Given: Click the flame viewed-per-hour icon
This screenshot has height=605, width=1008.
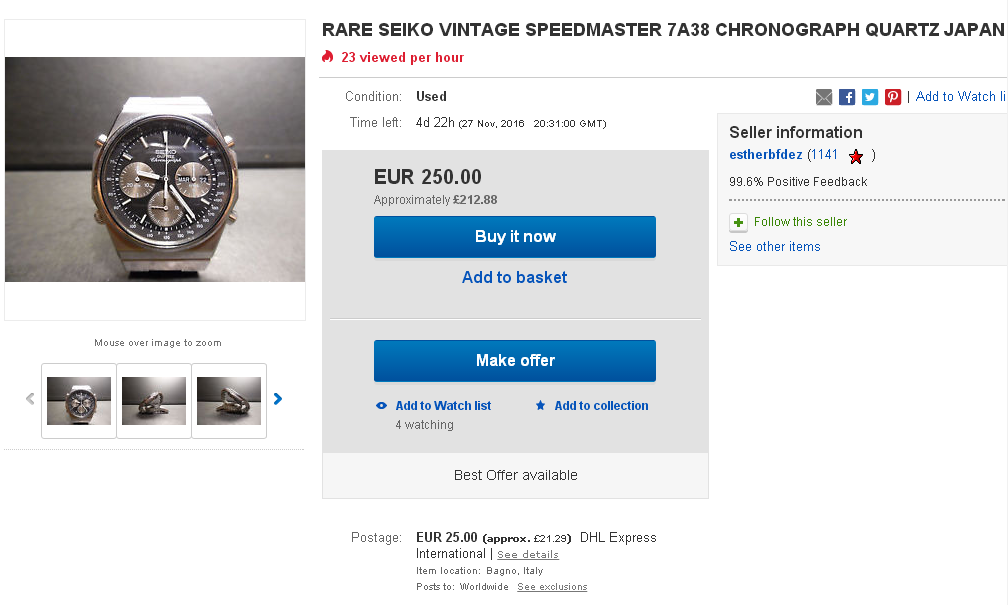Looking at the screenshot, I should coord(328,57).
